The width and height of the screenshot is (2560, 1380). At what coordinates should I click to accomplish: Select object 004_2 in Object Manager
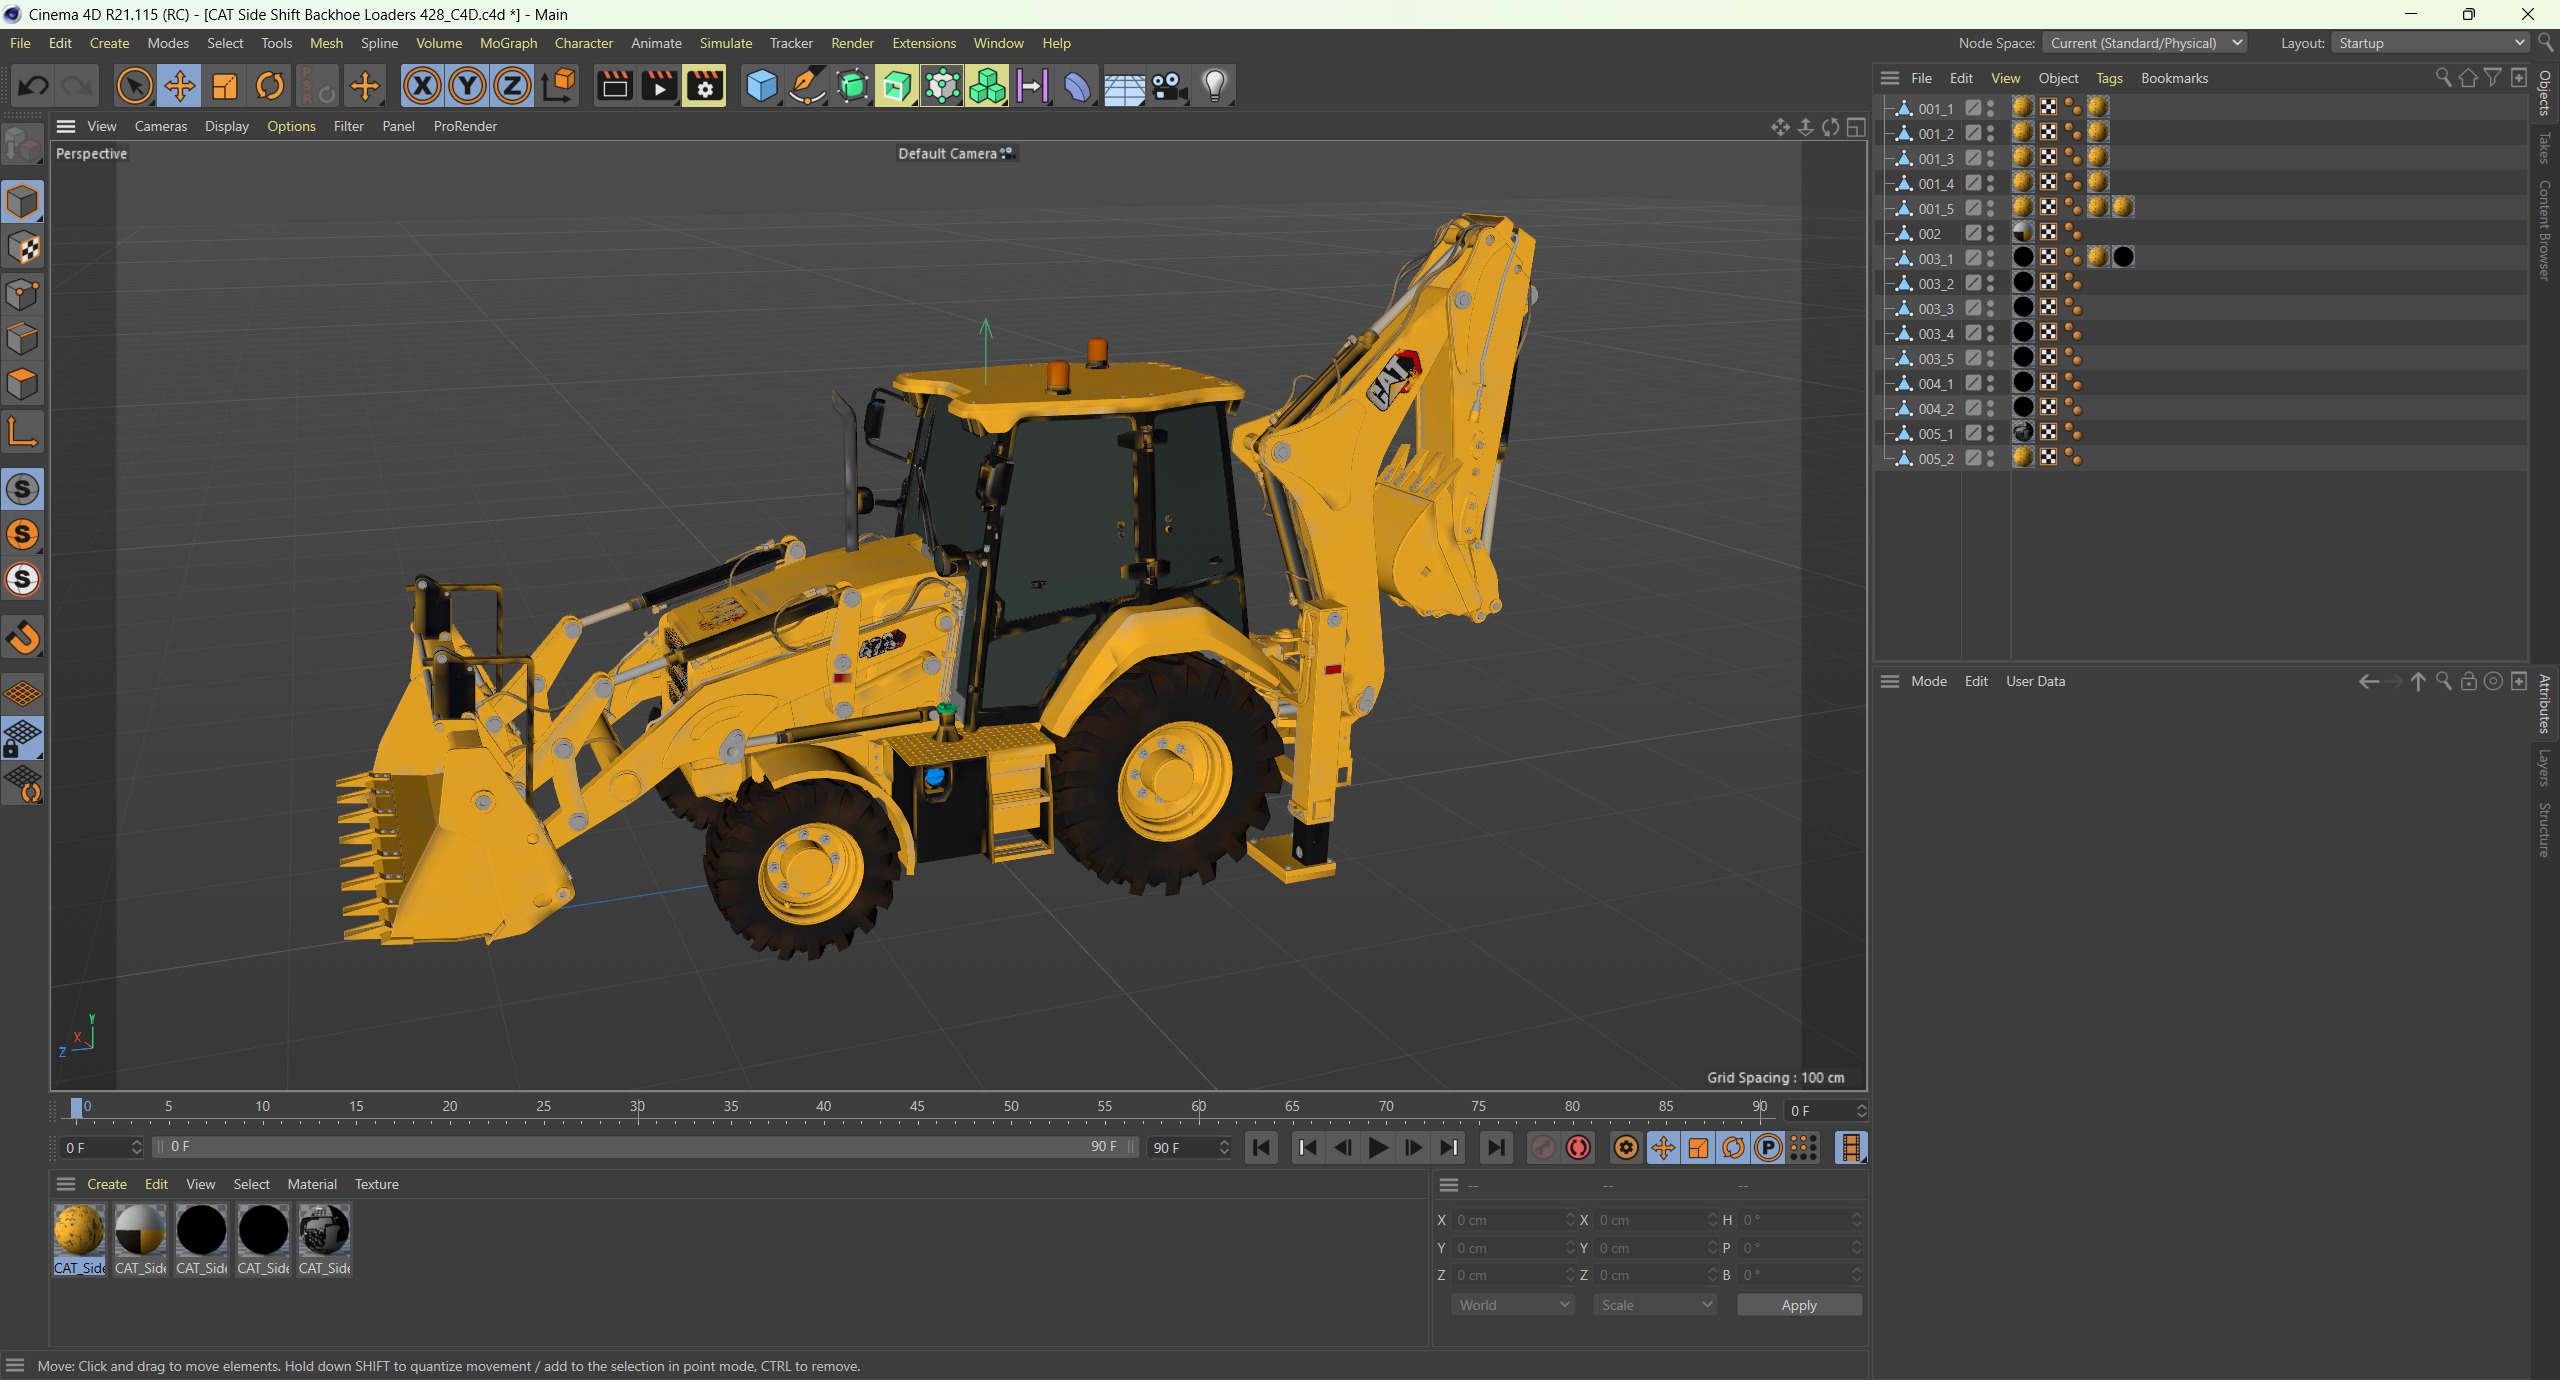click(1935, 408)
